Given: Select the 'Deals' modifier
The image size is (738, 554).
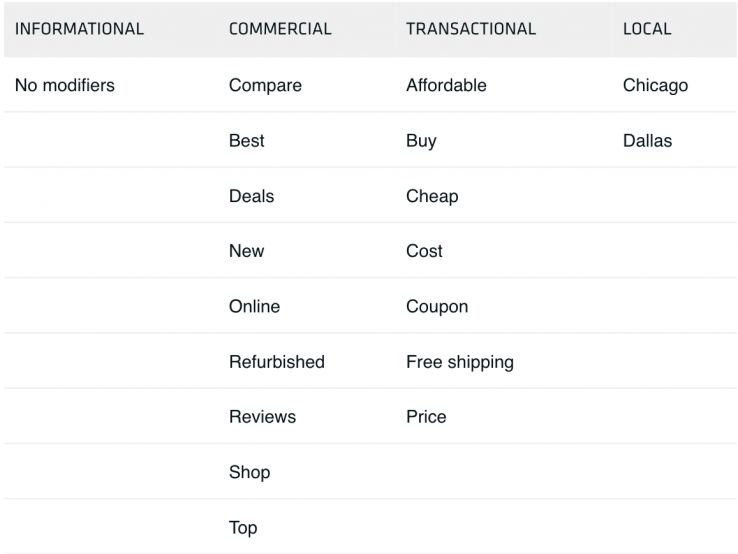Looking at the screenshot, I should pyautogui.click(x=251, y=196).
